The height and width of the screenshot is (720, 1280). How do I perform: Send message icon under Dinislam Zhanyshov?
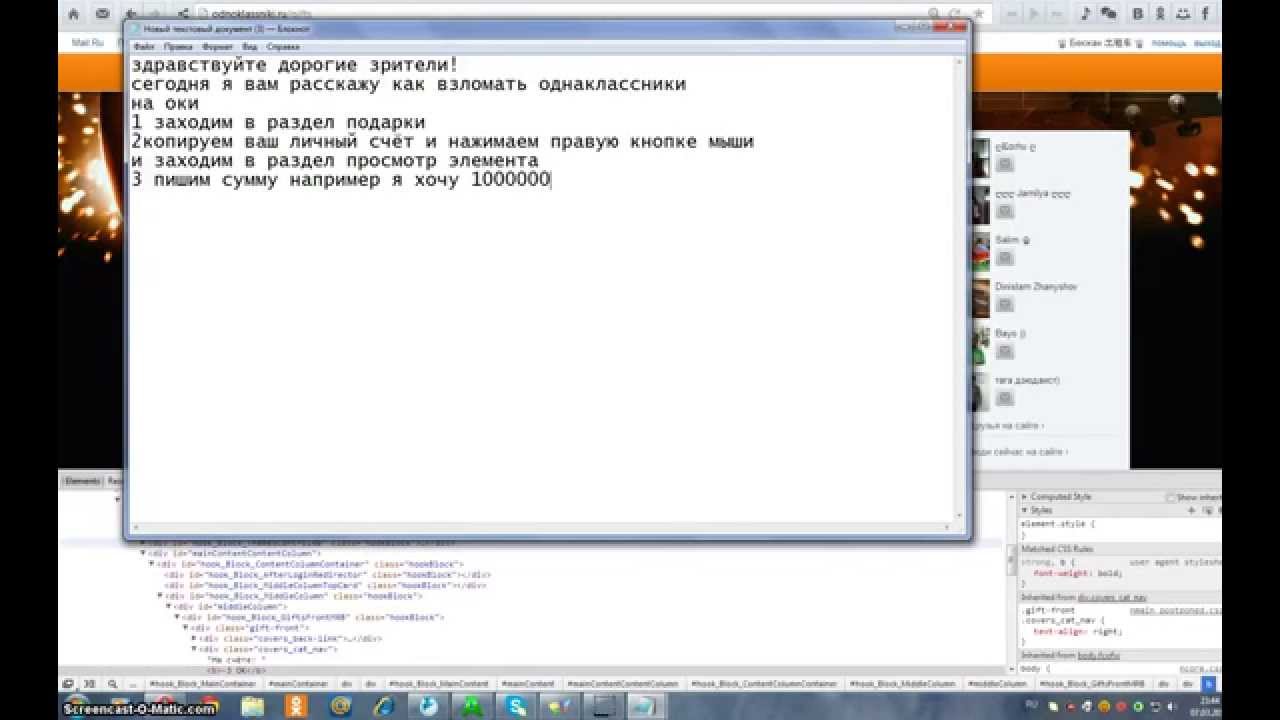click(x=1005, y=305)
